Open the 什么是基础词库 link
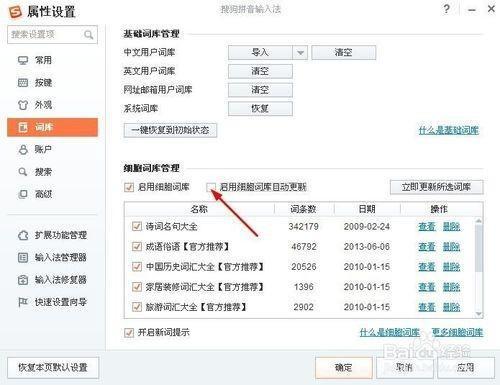The width and height of the screenshot is (500, 385). [x=449, y=130]
